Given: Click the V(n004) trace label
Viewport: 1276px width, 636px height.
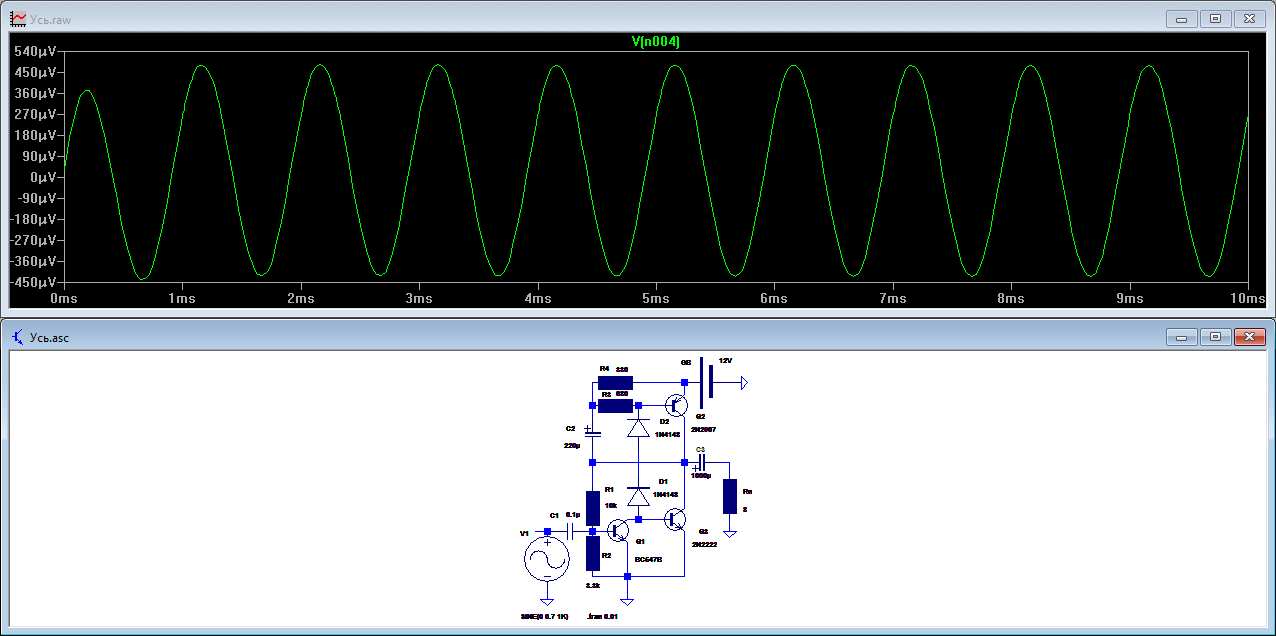Looking at the screenshot, I should click(656, 42).
